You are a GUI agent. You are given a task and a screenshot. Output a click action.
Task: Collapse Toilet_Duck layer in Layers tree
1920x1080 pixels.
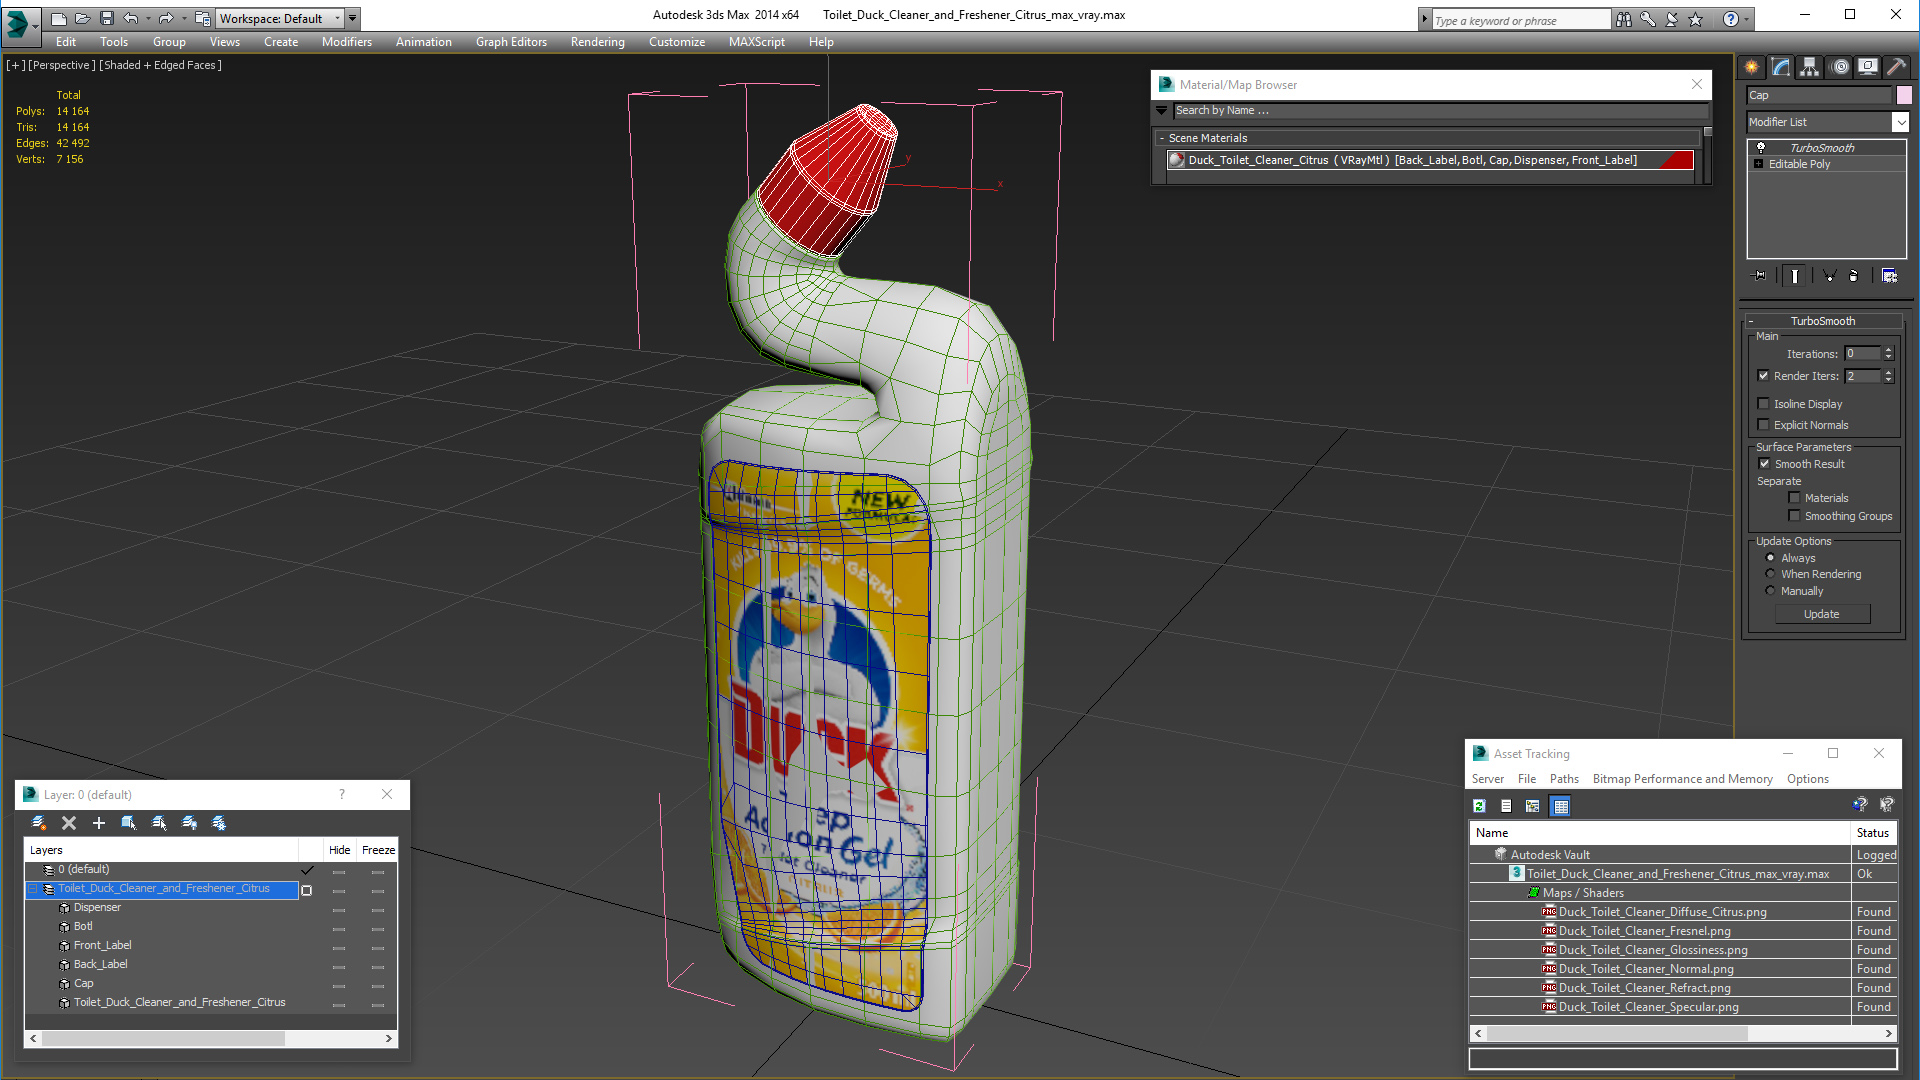point(32,889)
